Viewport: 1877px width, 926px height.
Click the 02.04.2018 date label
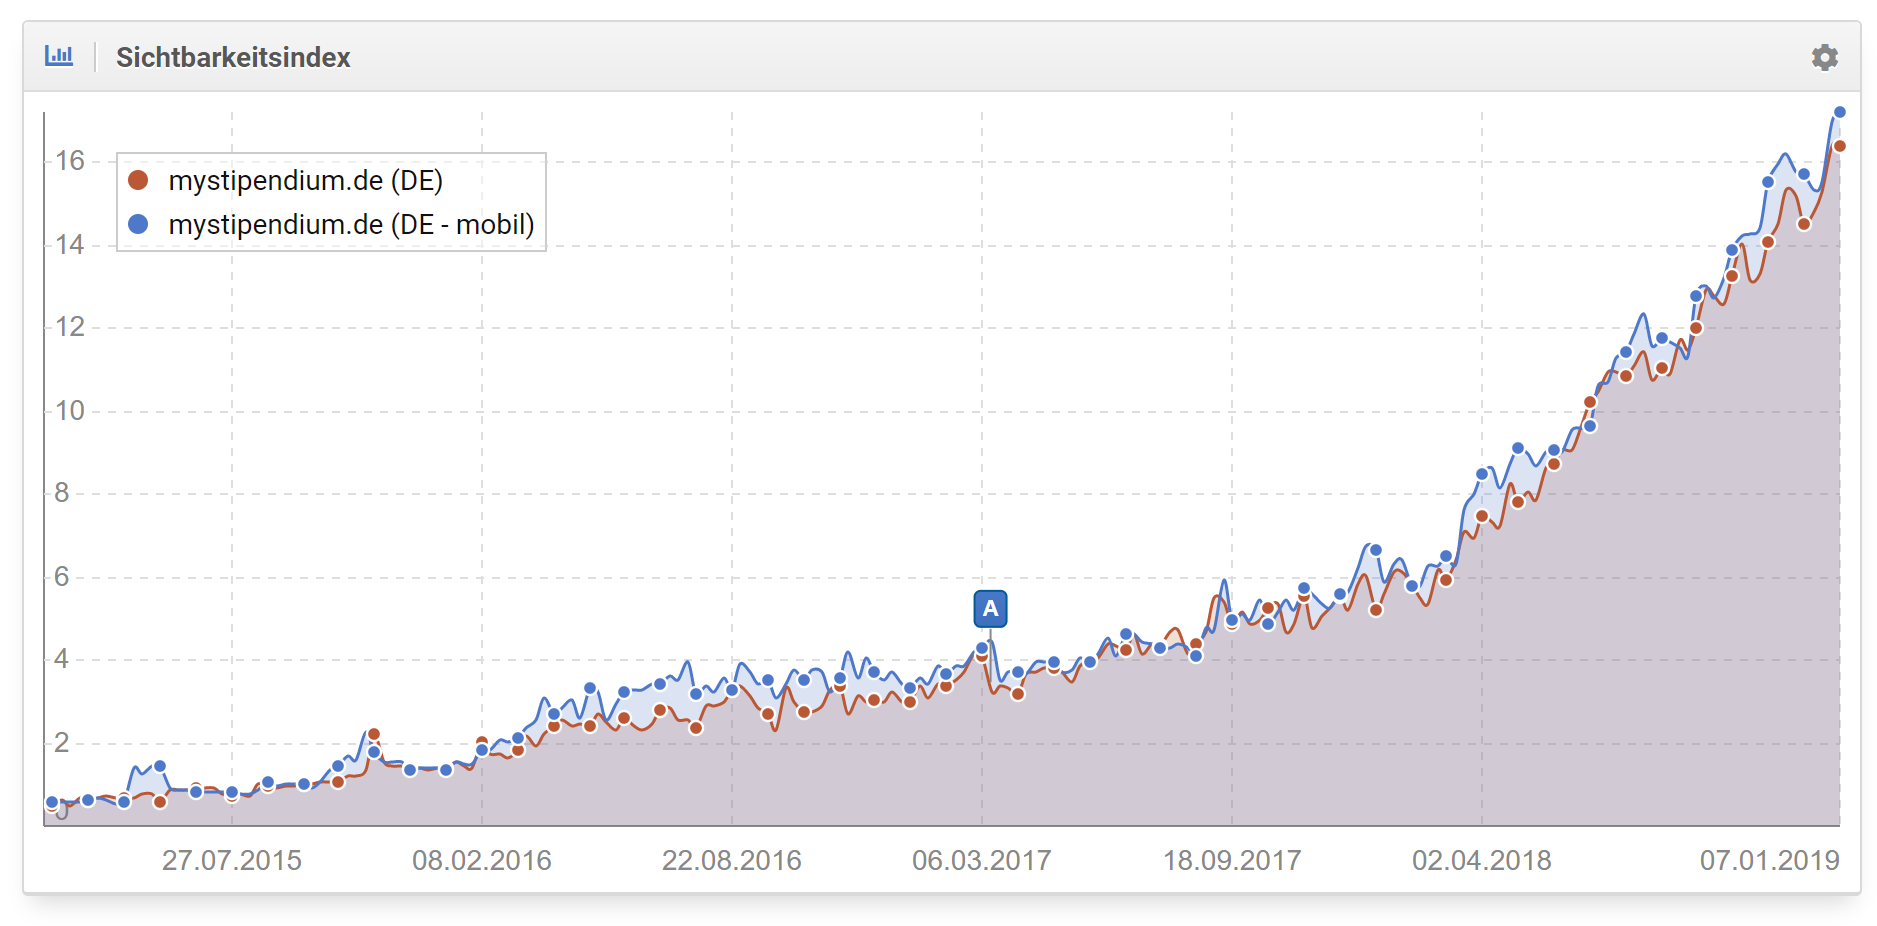pyautogui.click(x=1481, y=860)
